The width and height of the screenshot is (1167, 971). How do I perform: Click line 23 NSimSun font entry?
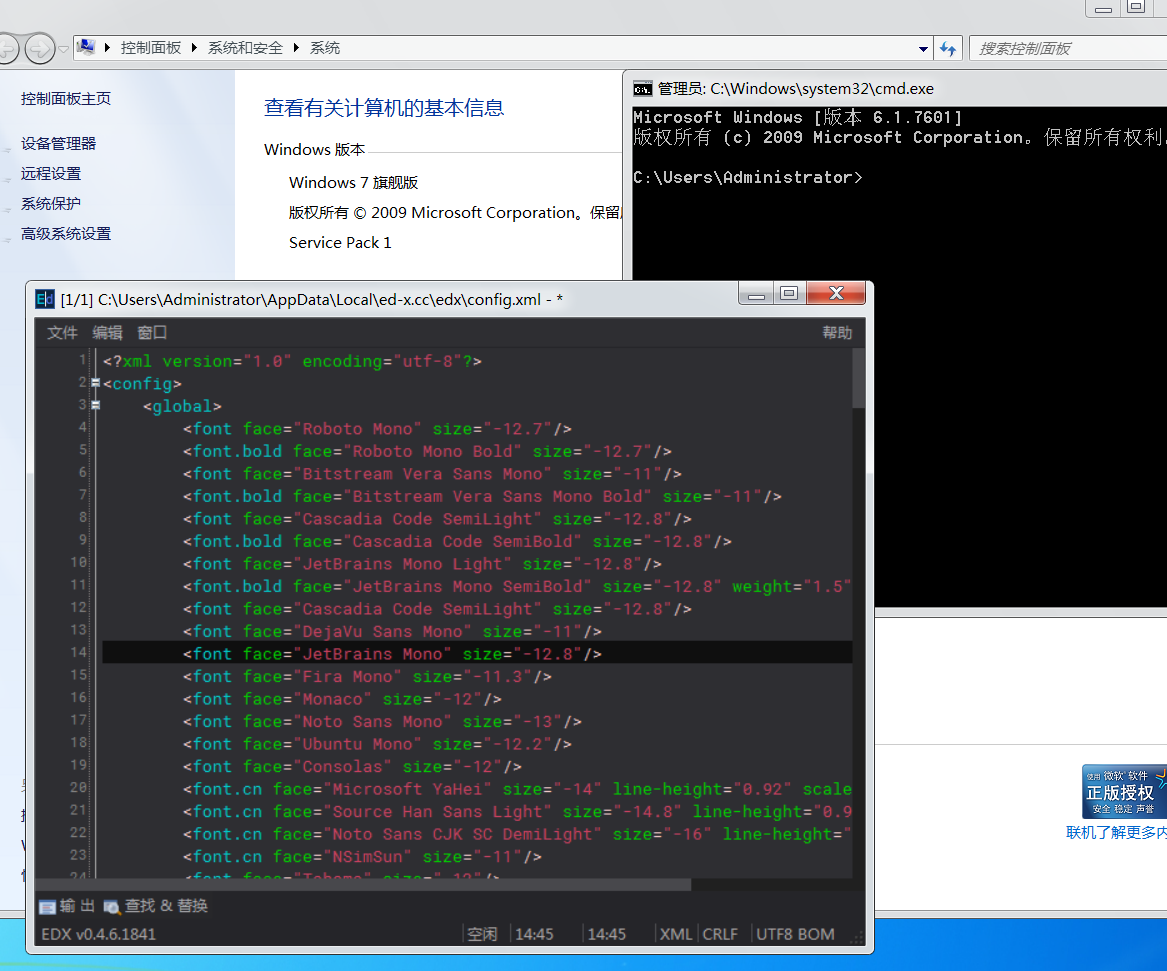362,856
